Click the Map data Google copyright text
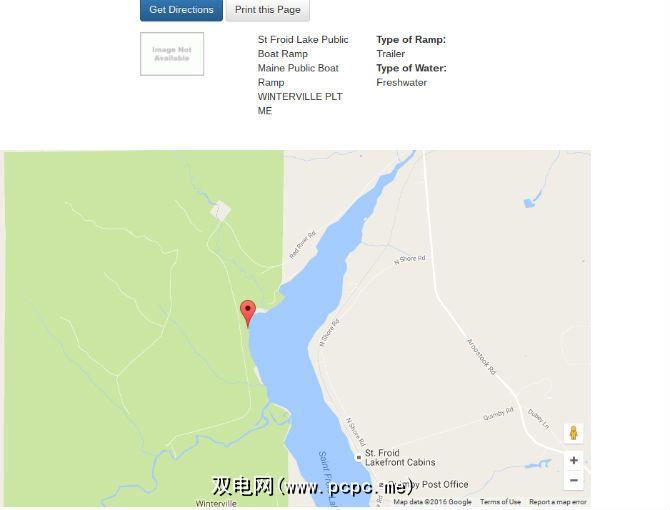This screenshot has width=670, height=510. pyautogui.click(x=432, y=502)
